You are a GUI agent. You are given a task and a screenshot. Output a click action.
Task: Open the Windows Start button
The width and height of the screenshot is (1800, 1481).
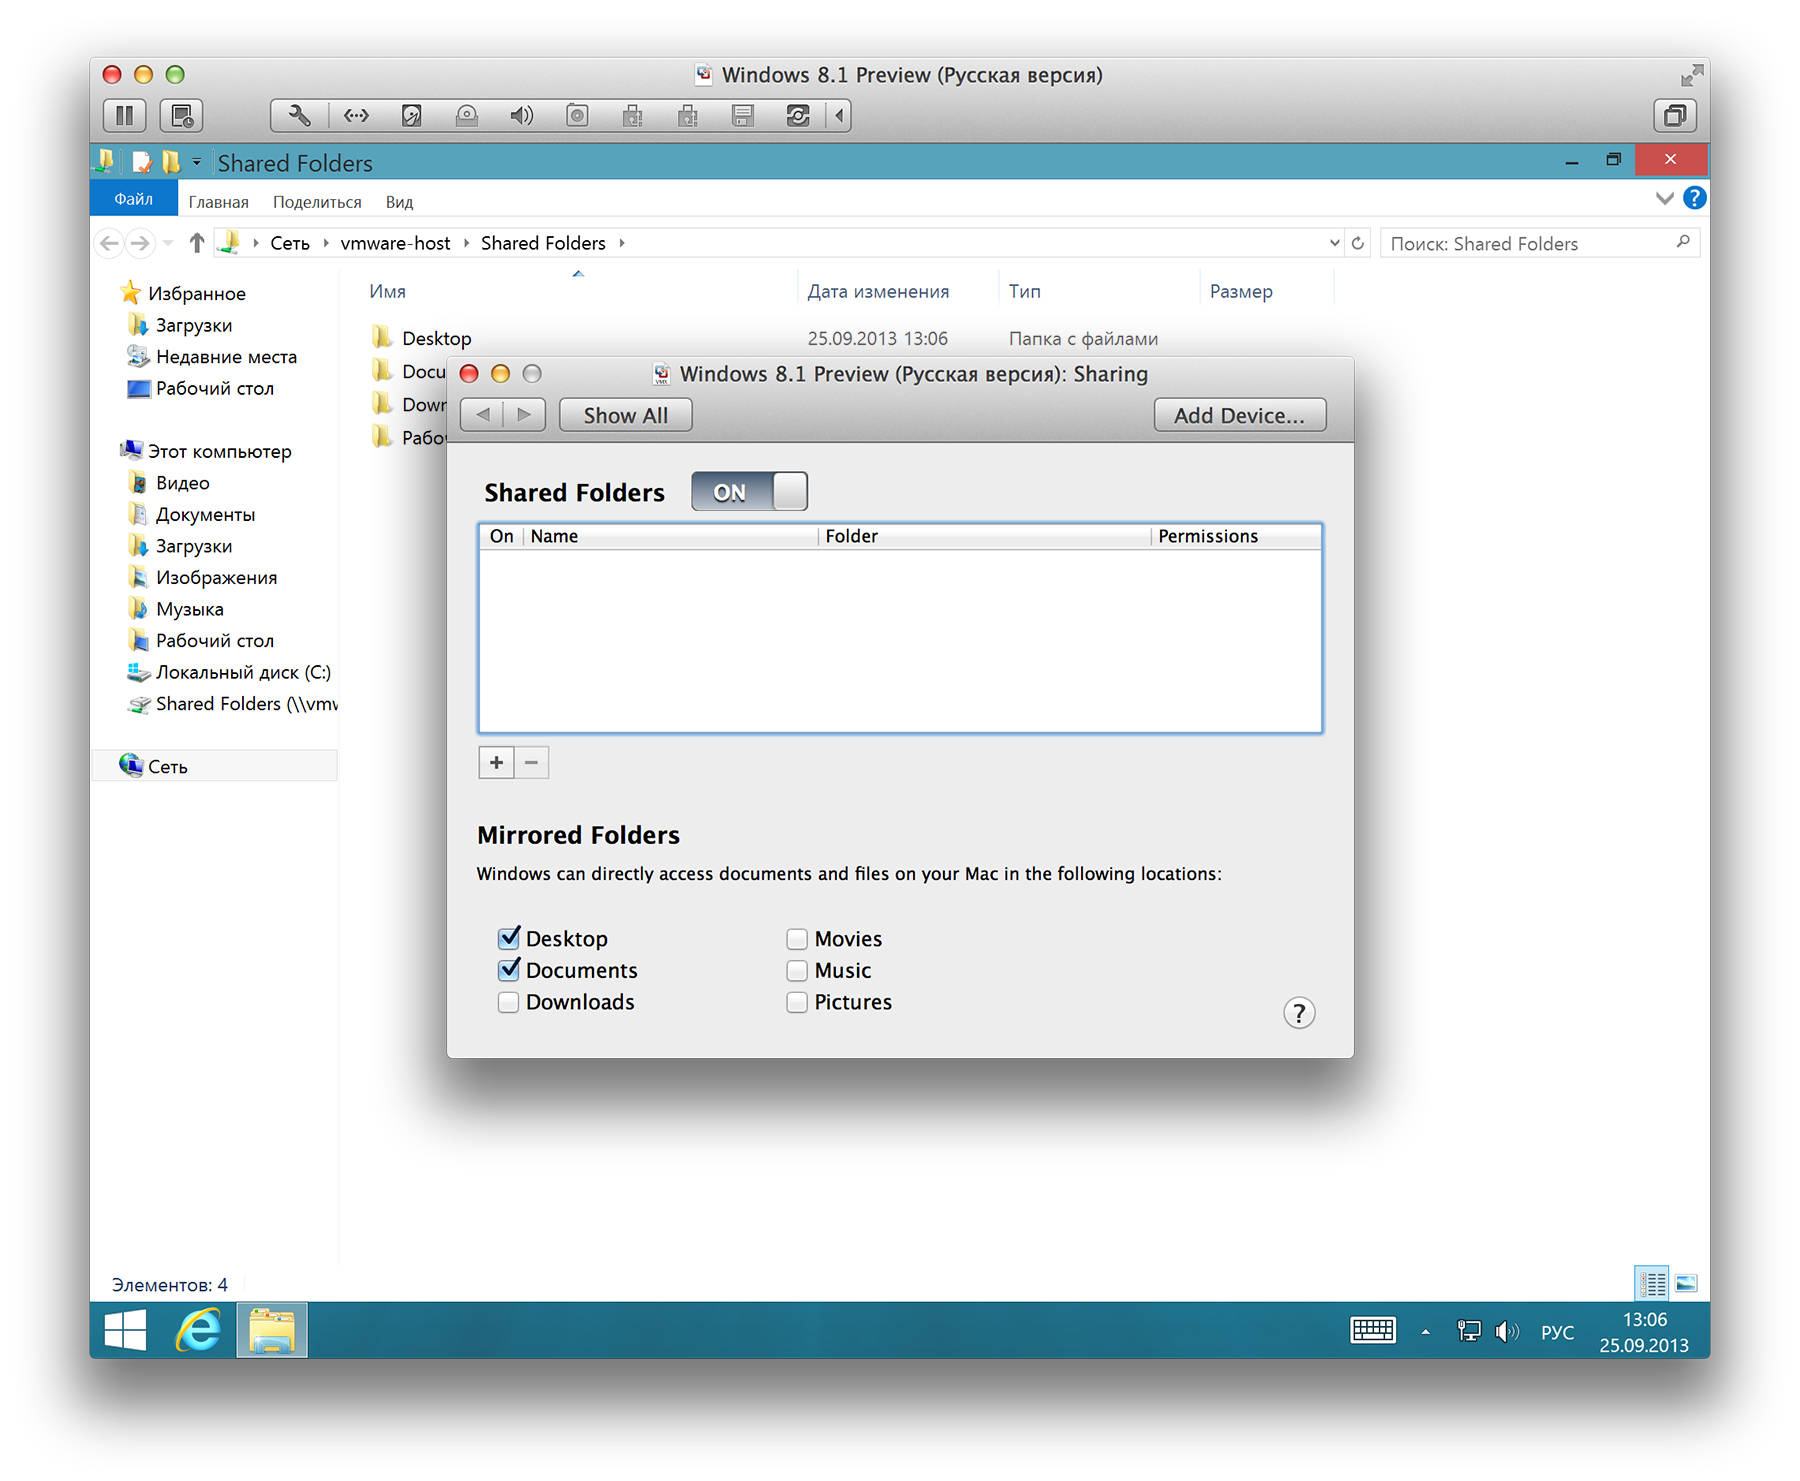tap(126, 1330)
